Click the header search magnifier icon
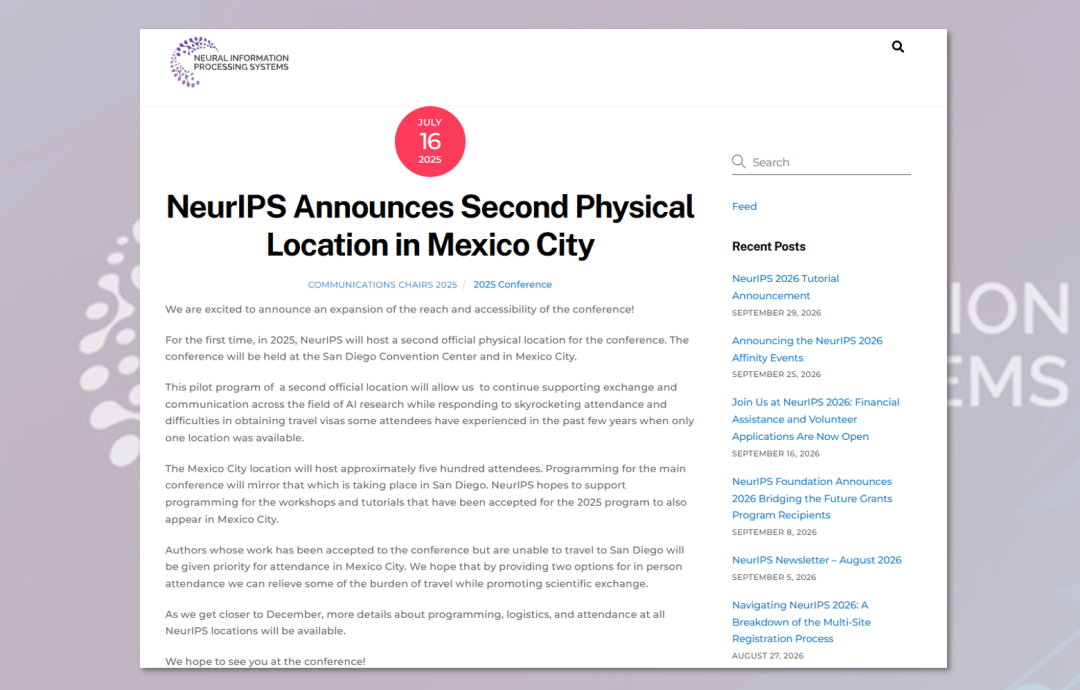This screenshot has height=690, width=1080. point(897,47)
